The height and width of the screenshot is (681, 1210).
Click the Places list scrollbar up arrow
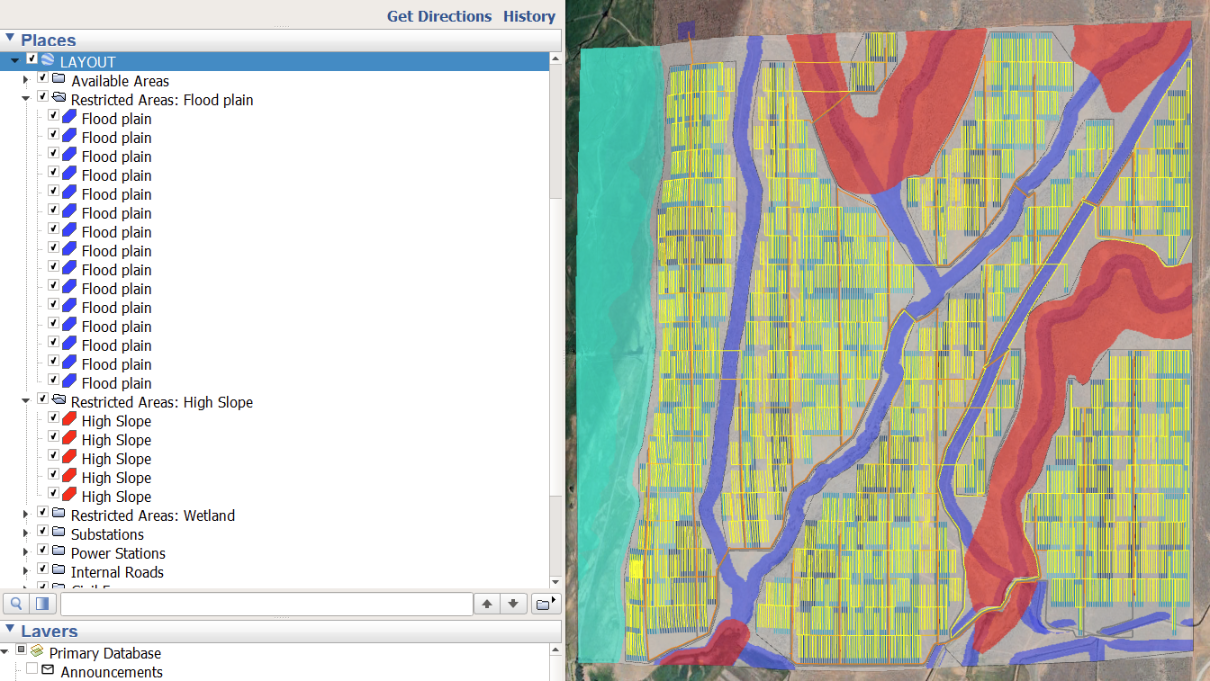(555, 60)
